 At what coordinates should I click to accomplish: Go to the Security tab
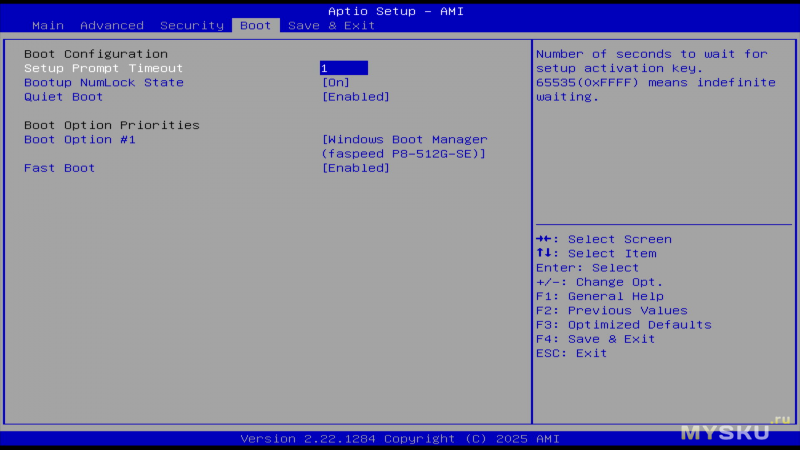(191, 25)
